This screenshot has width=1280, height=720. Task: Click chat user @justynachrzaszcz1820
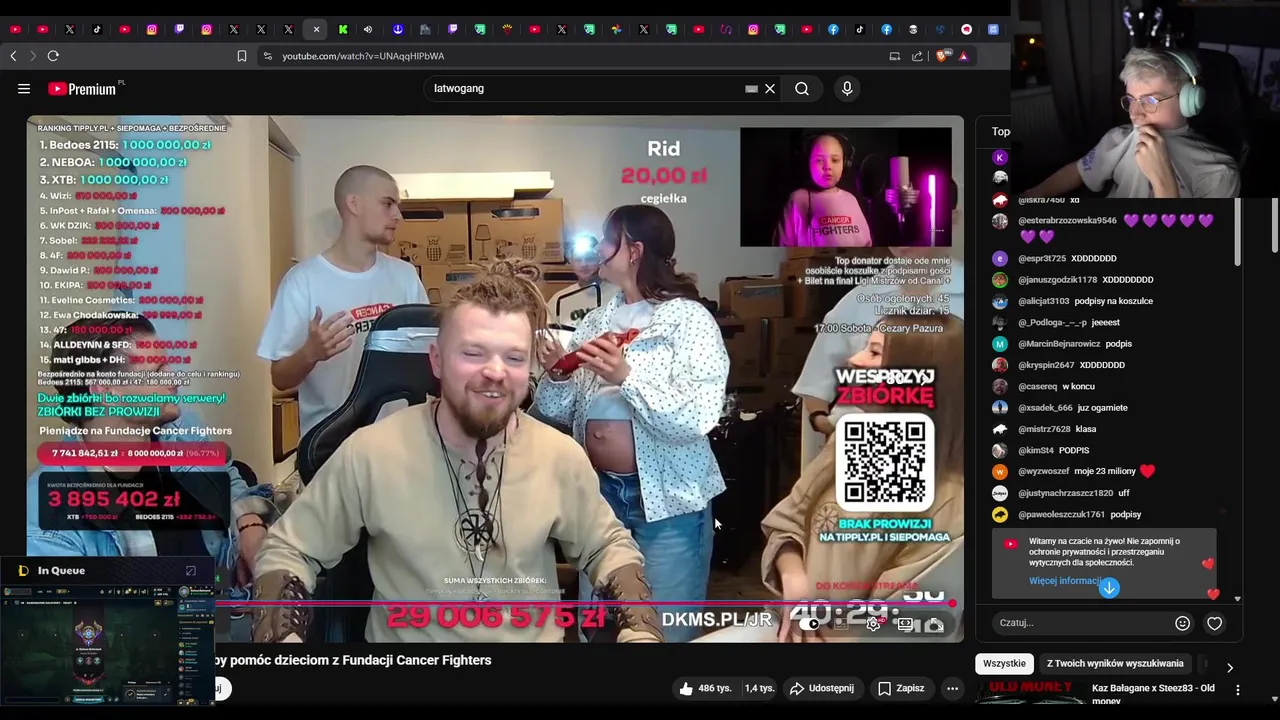(x=1065, y=493)
